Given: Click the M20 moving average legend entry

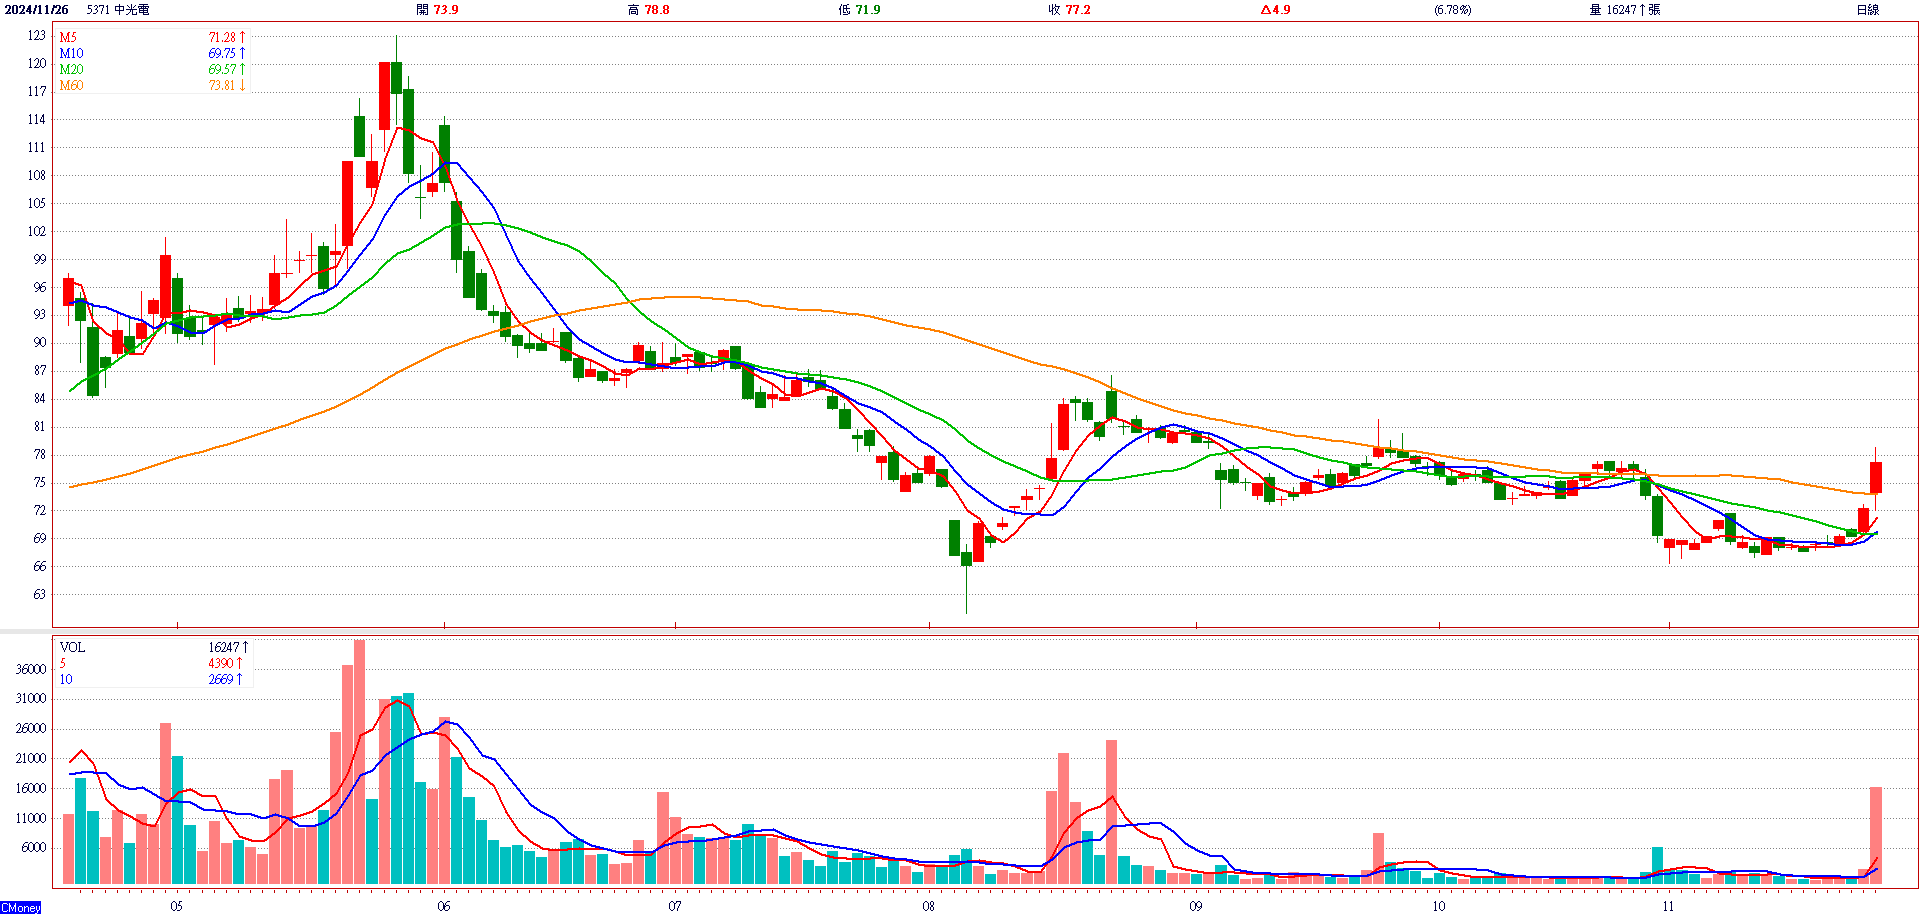Looking at the screenshot, I should point(71,70).
